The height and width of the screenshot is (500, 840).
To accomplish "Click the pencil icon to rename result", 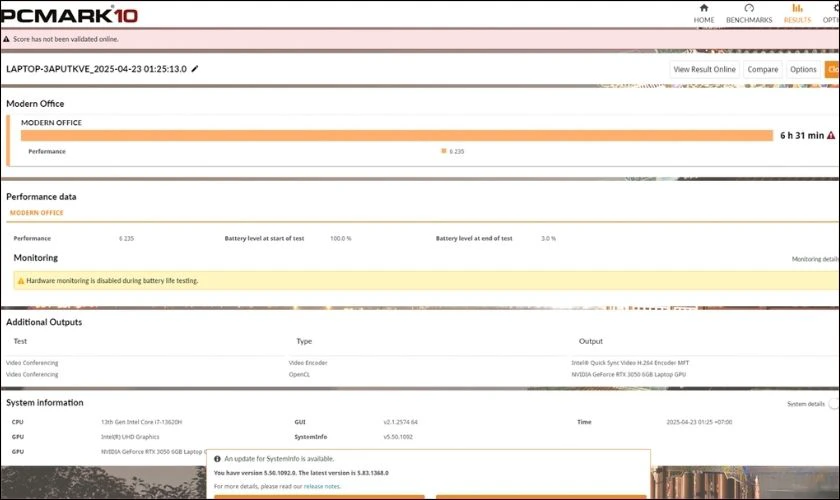I will tap(195, 69).
